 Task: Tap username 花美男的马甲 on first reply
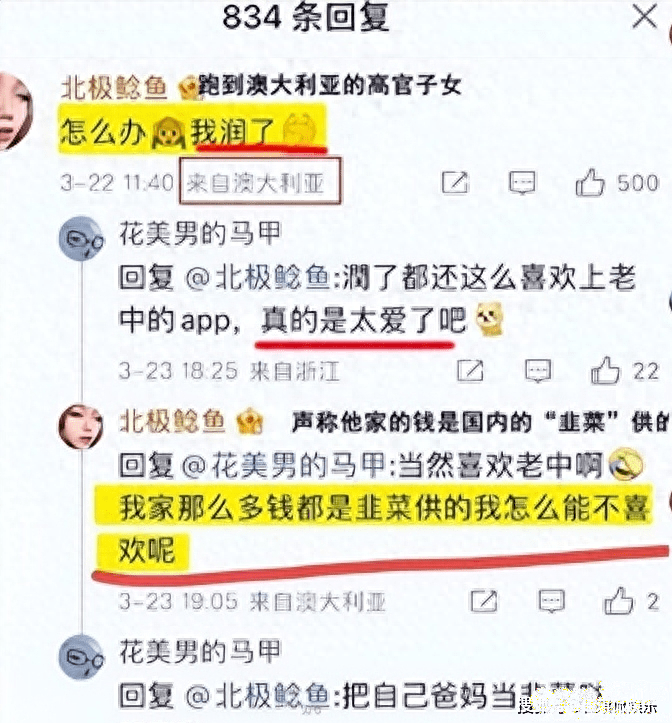pos(200,233)
